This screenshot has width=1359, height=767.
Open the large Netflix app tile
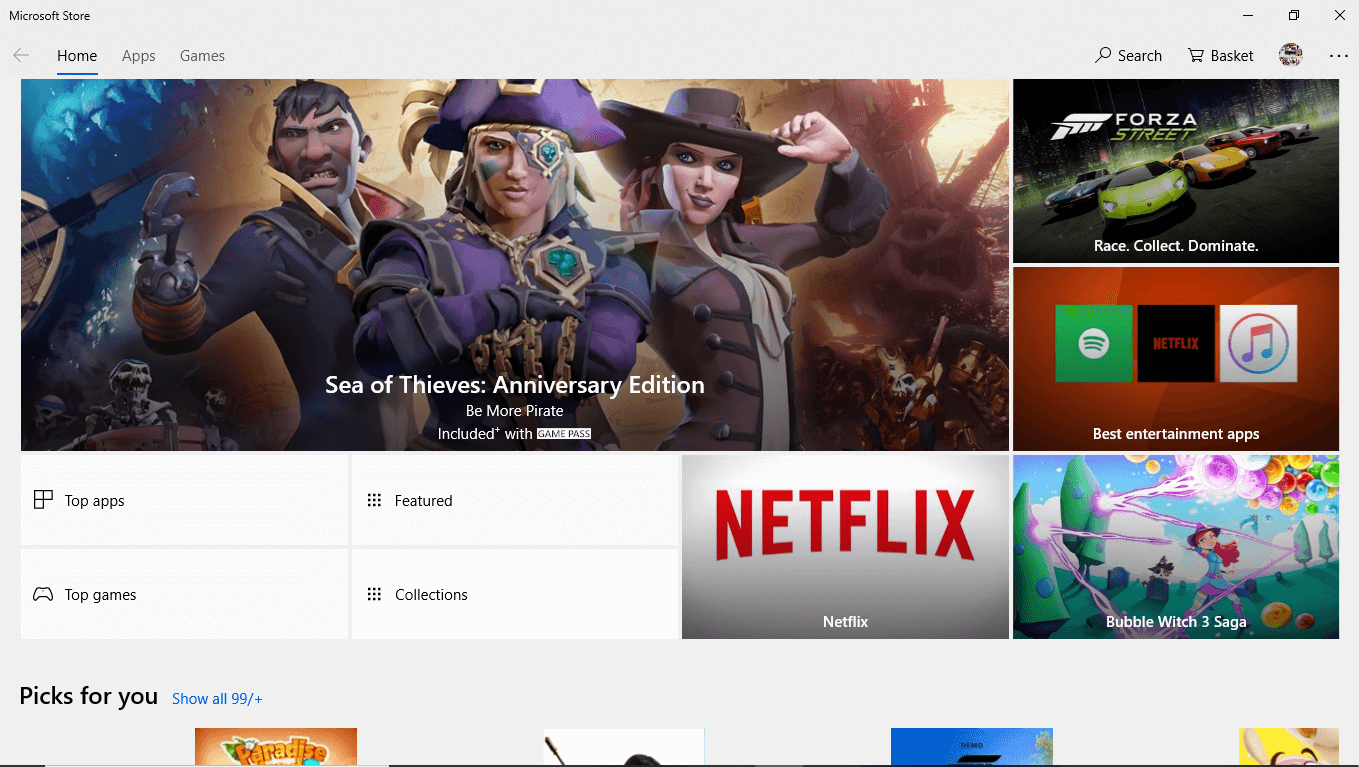845,547
